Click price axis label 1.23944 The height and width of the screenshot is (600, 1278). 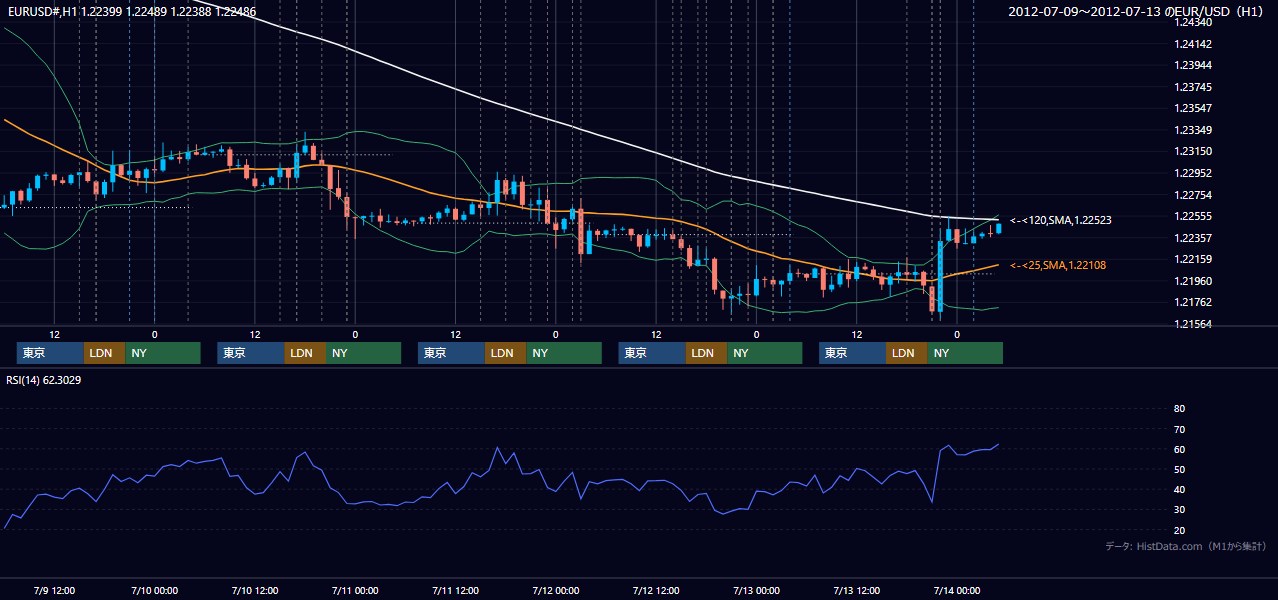(1192, 65)
